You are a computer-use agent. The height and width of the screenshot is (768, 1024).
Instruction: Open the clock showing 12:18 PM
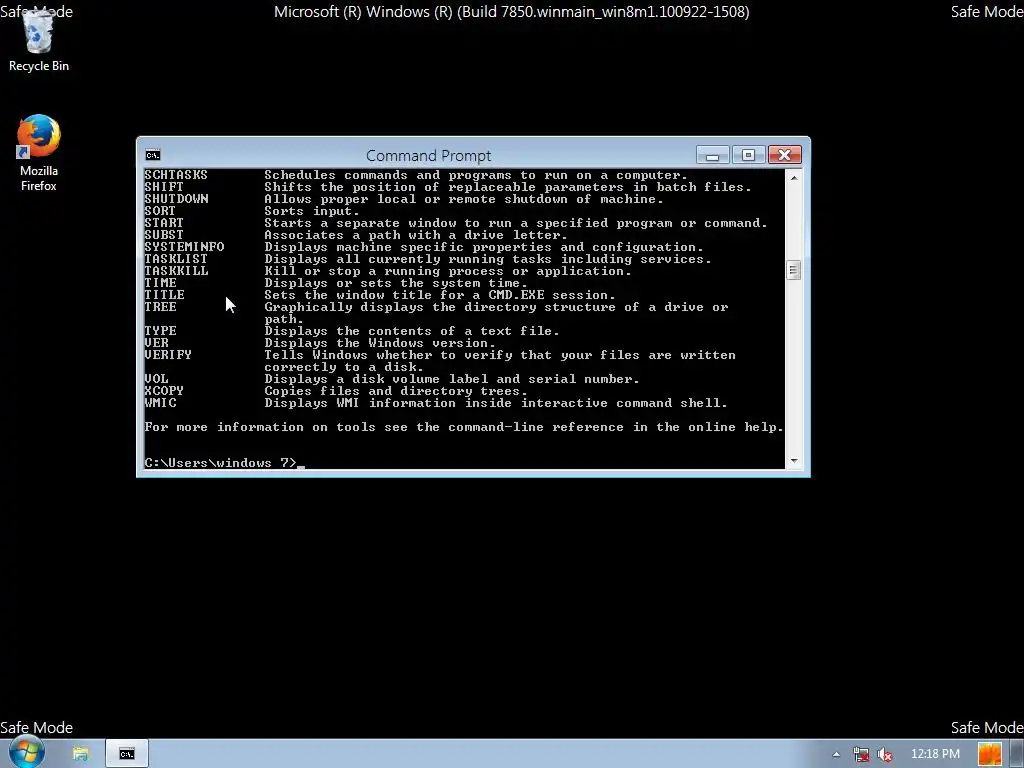coord(935,754)
